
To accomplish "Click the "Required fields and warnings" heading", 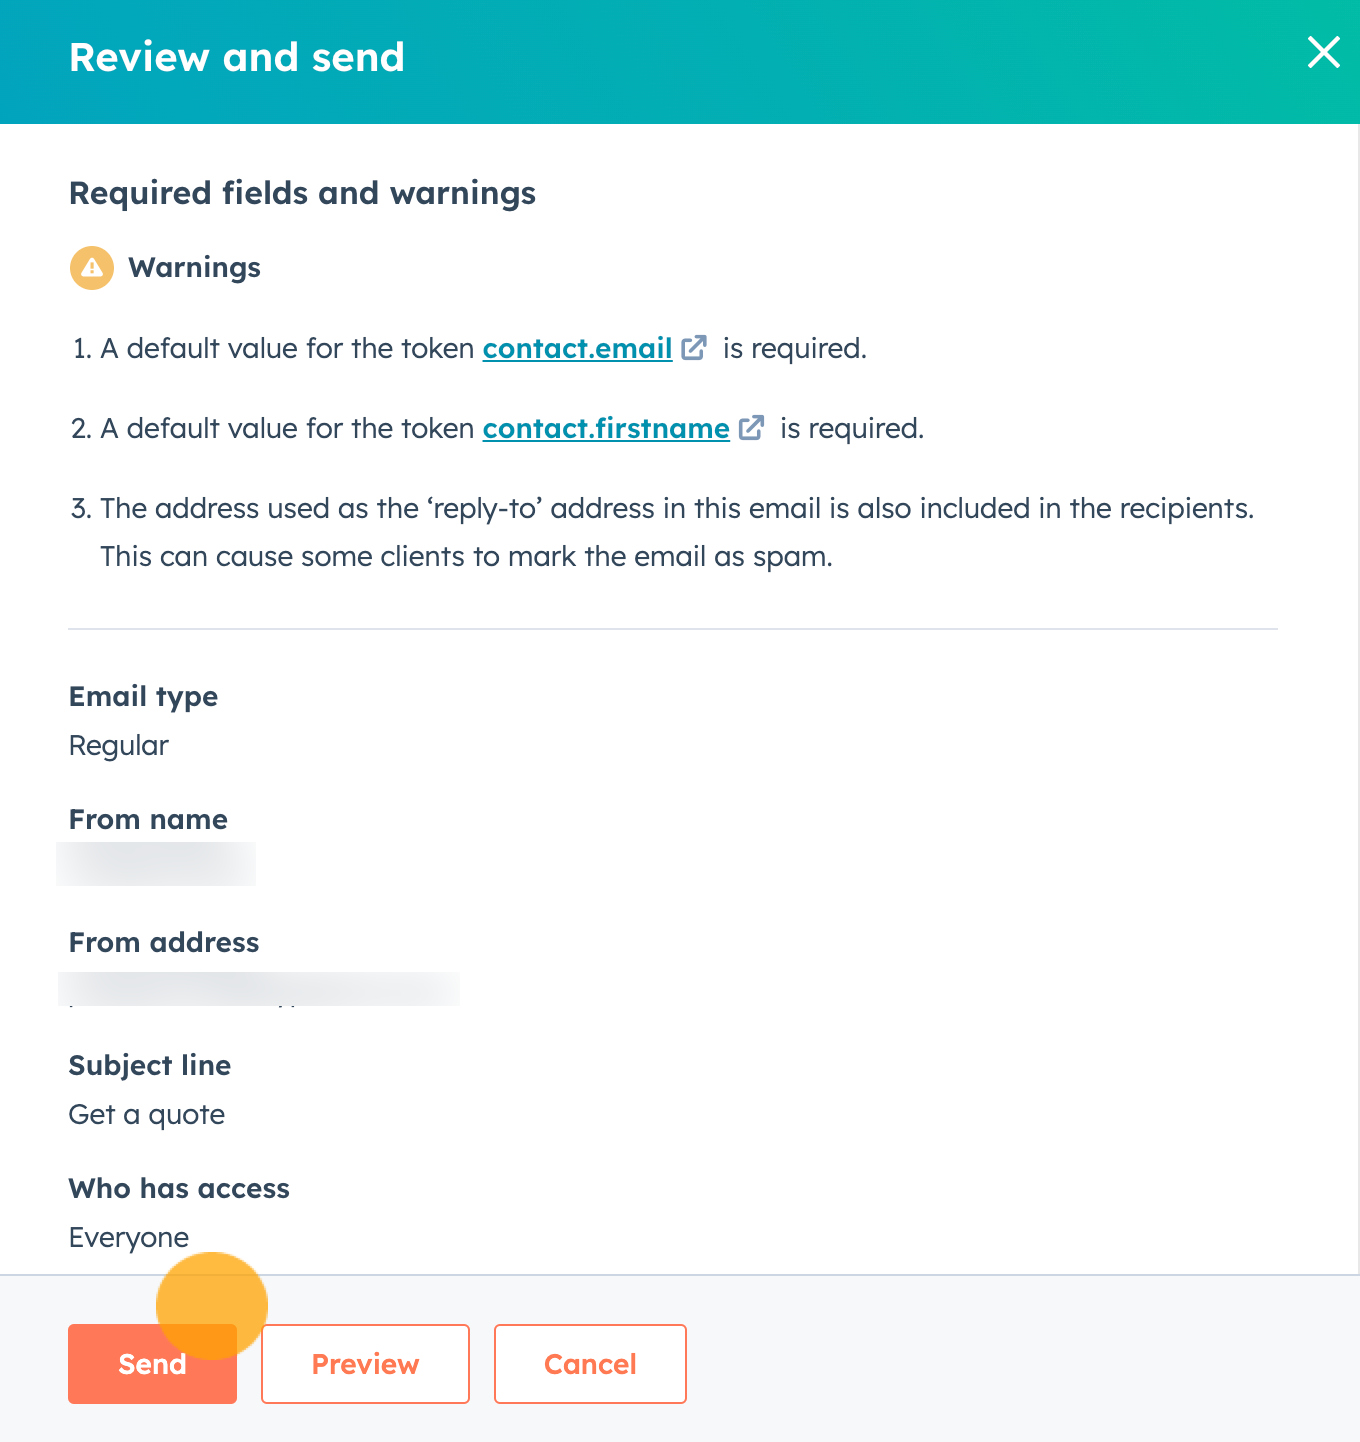I will coord(302,193).
